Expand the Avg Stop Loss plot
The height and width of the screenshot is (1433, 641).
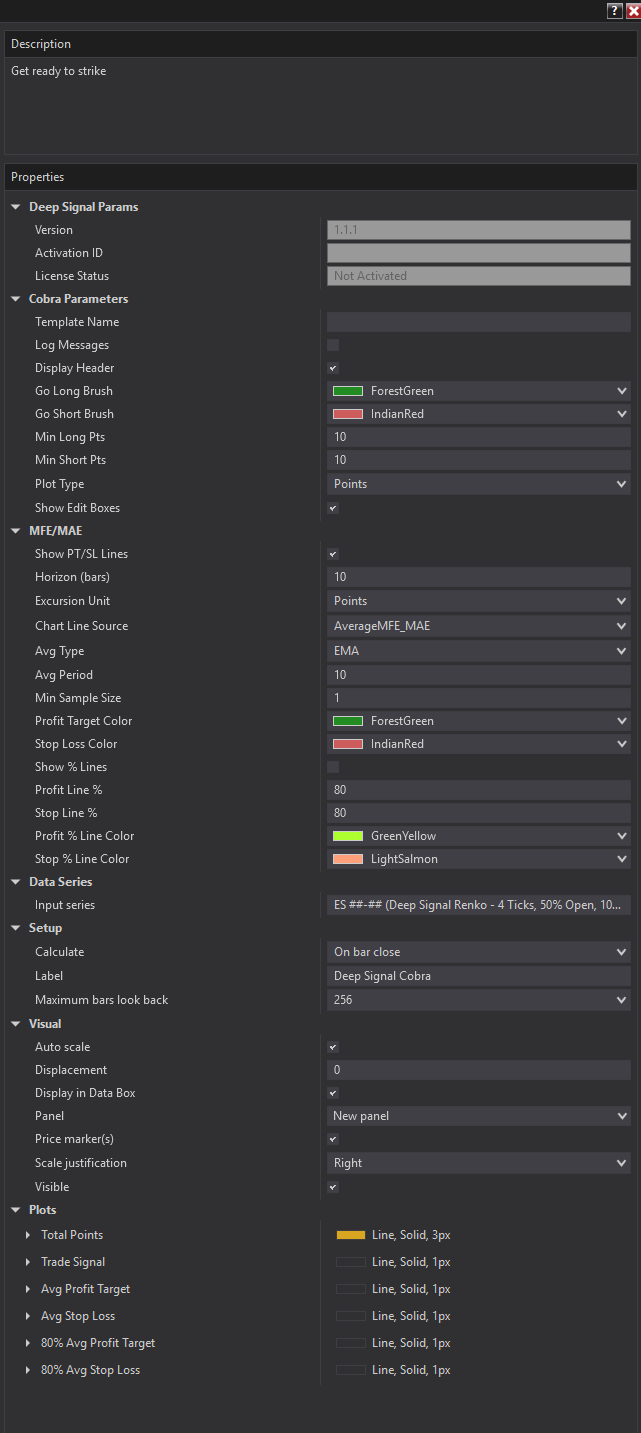[x=28, y=1316]
